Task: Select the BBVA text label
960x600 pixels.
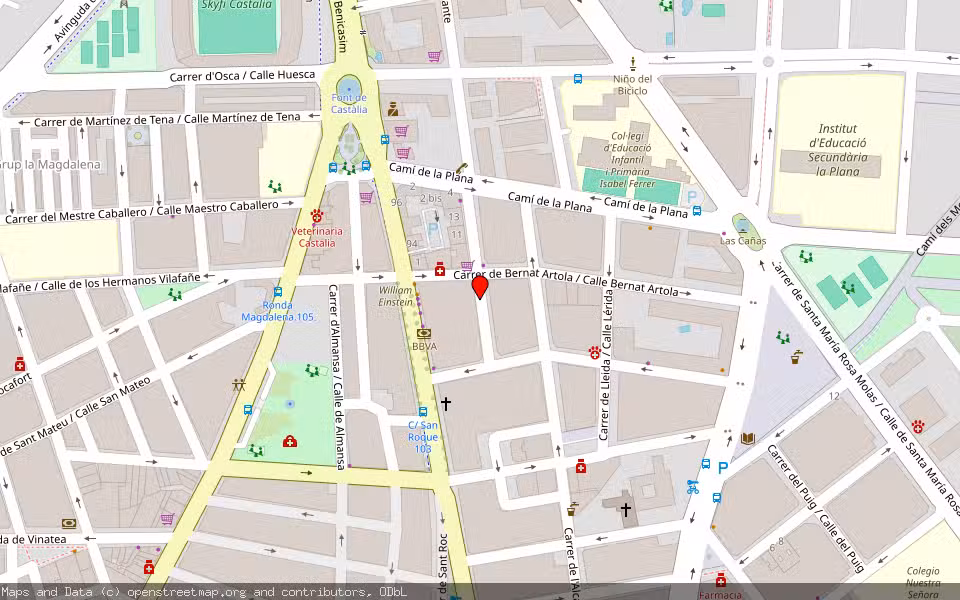Action: 424,347
